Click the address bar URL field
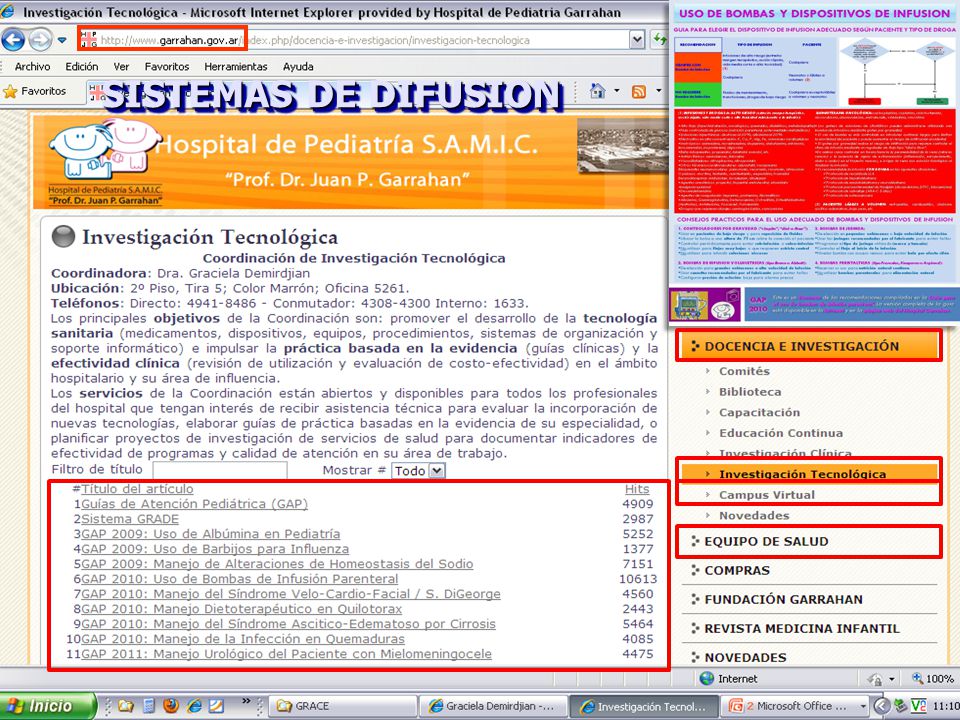The width and height of the screenshot is (960, 720). pyautogui.click(x=354, y=40)
